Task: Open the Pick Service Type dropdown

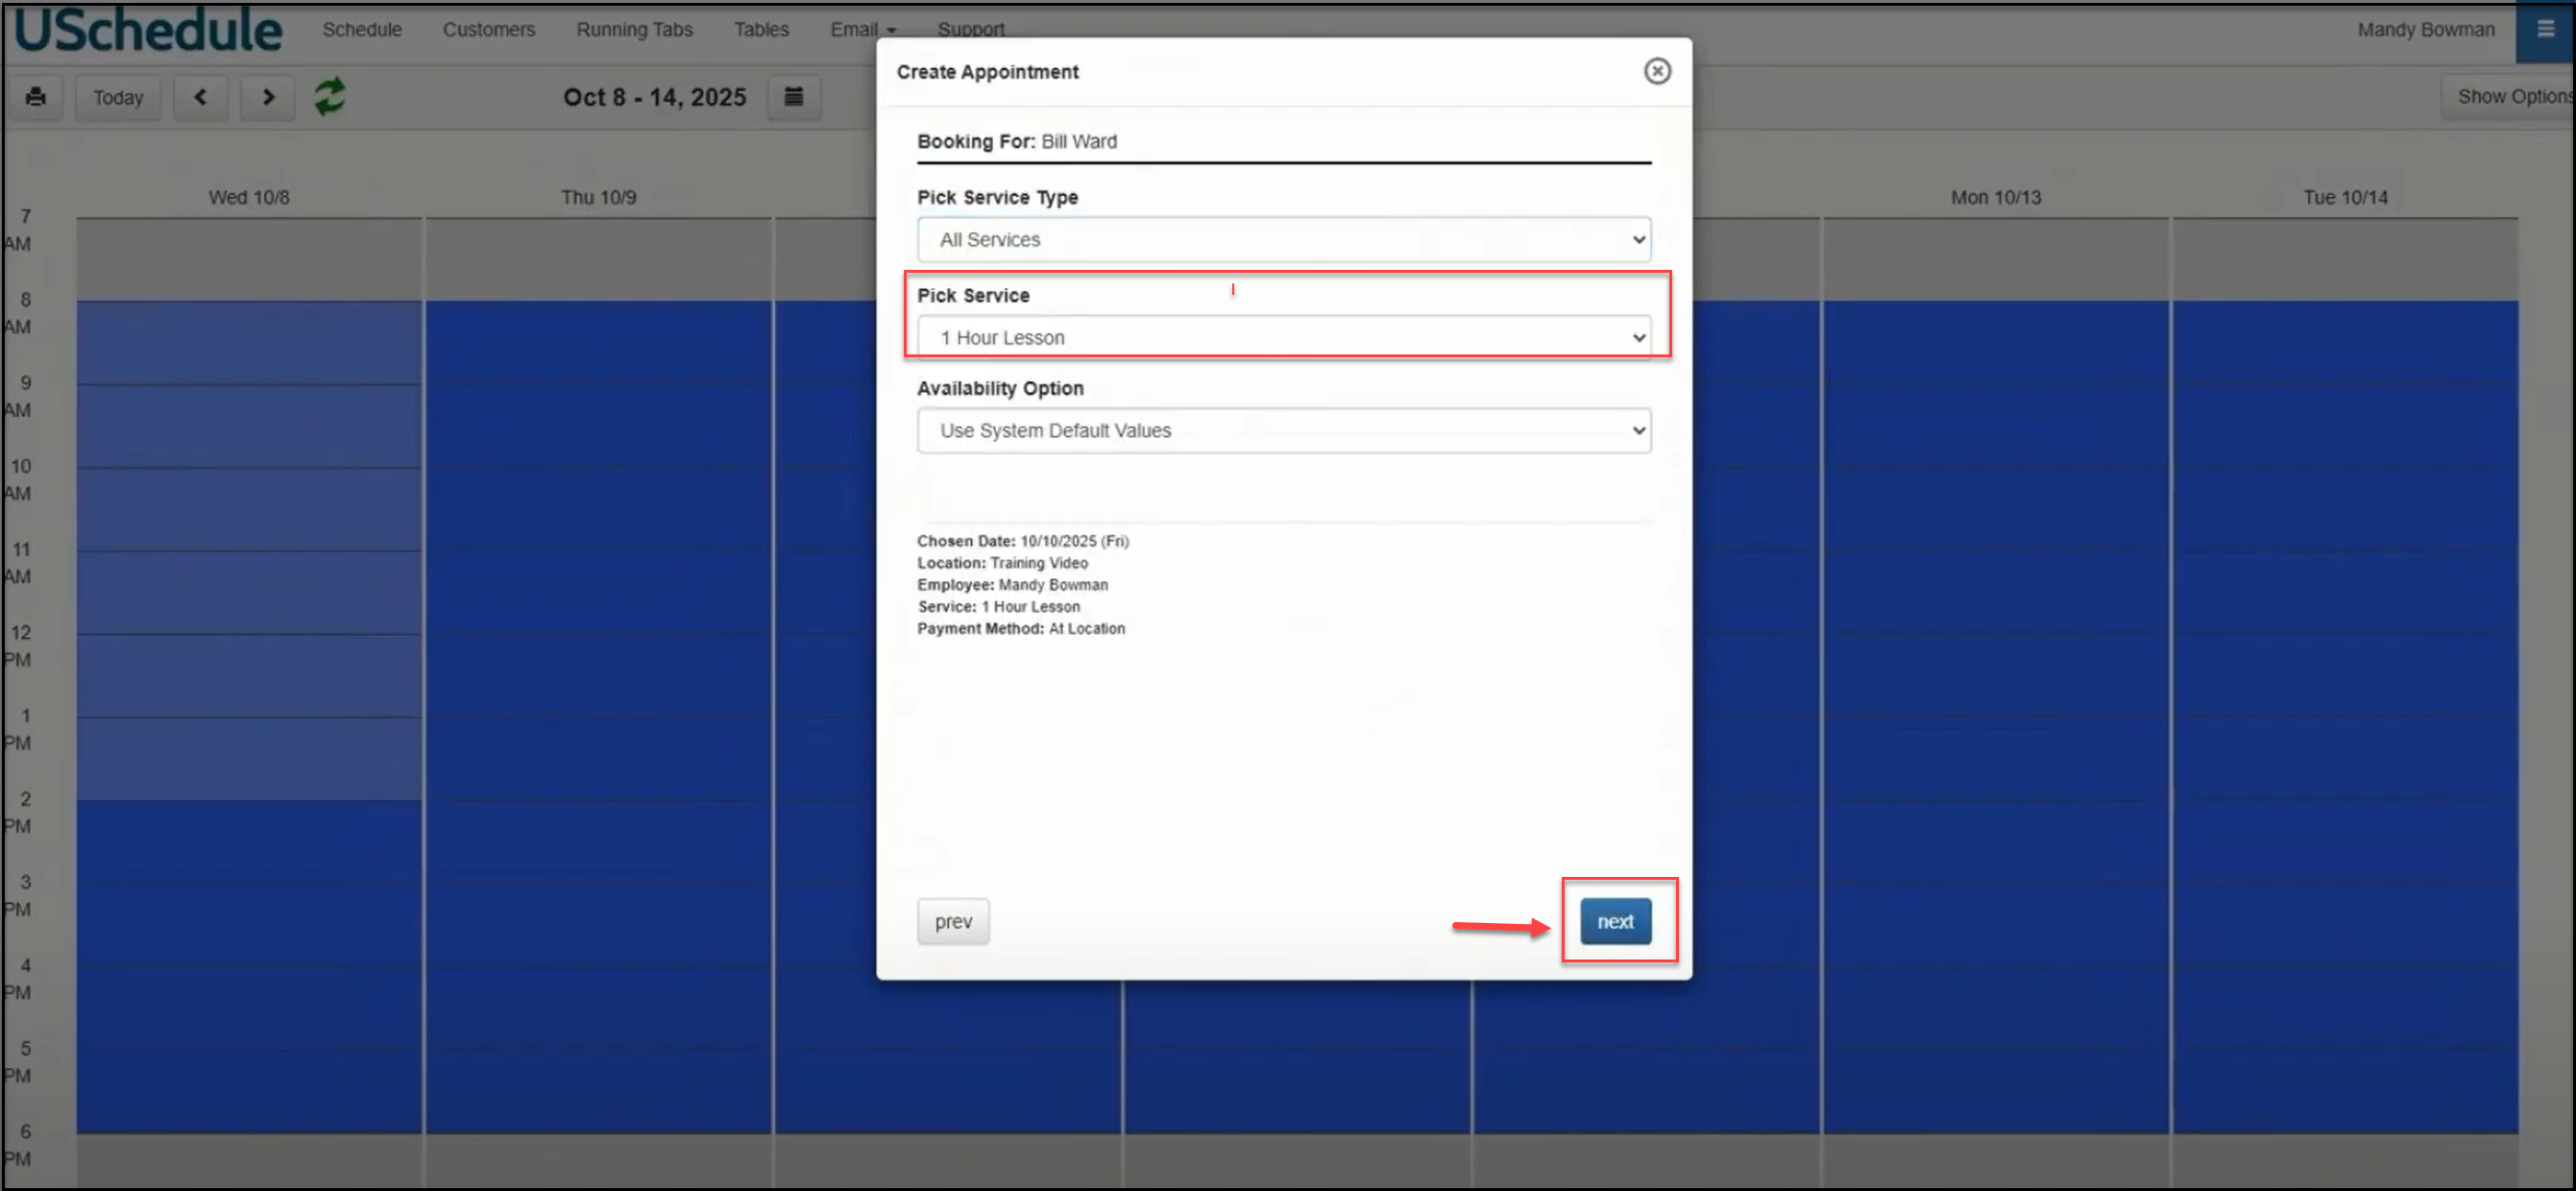Action: point(1283,240)
